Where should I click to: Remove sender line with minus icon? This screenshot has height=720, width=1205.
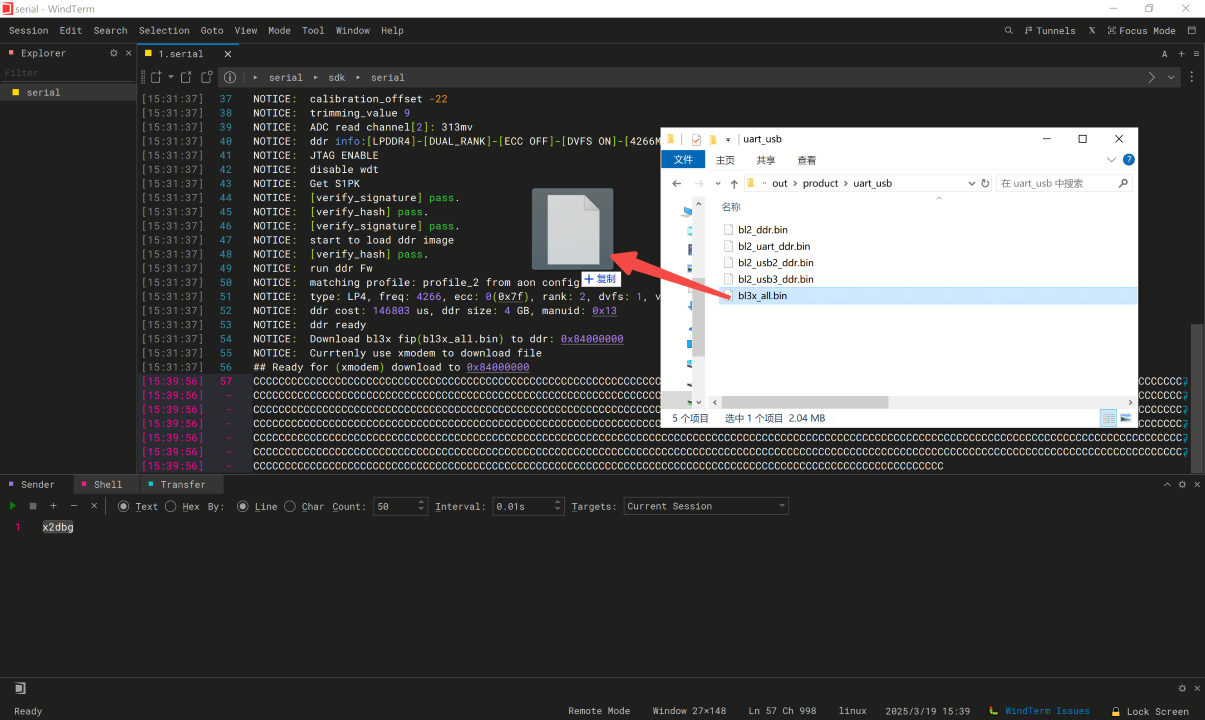pos(74,506)
